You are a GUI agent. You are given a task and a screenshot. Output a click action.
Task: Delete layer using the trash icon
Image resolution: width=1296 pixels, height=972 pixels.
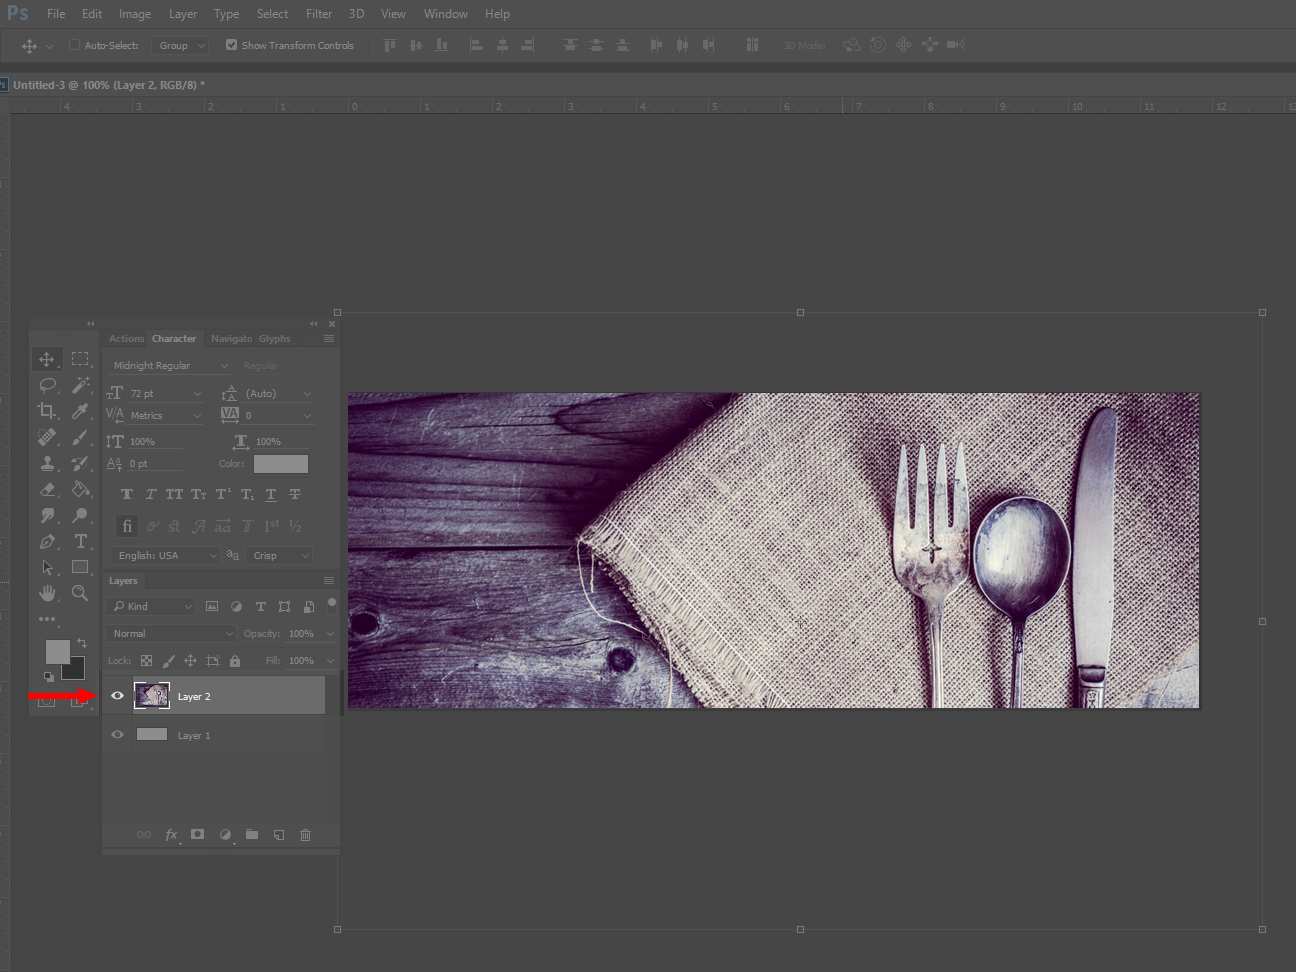[x=306, y=835]
